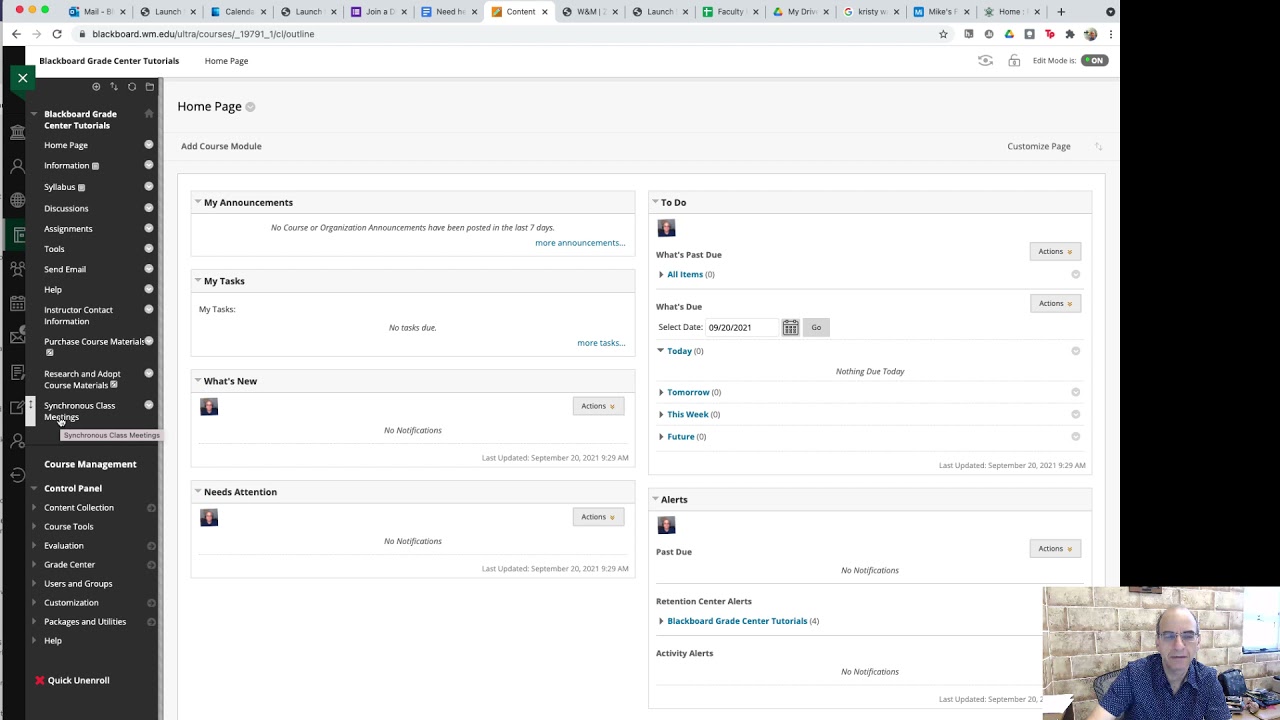Open the Grades icon in the left rail

(x=17, y=372)
